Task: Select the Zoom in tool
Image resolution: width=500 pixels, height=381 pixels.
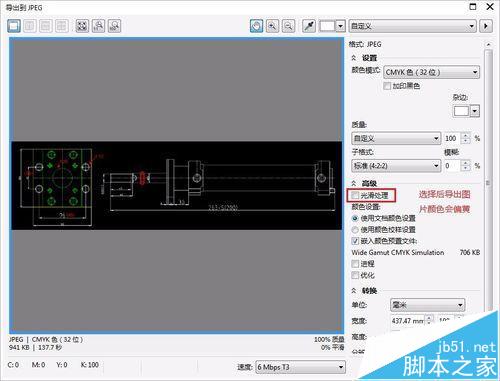Action: click(272, 26)
